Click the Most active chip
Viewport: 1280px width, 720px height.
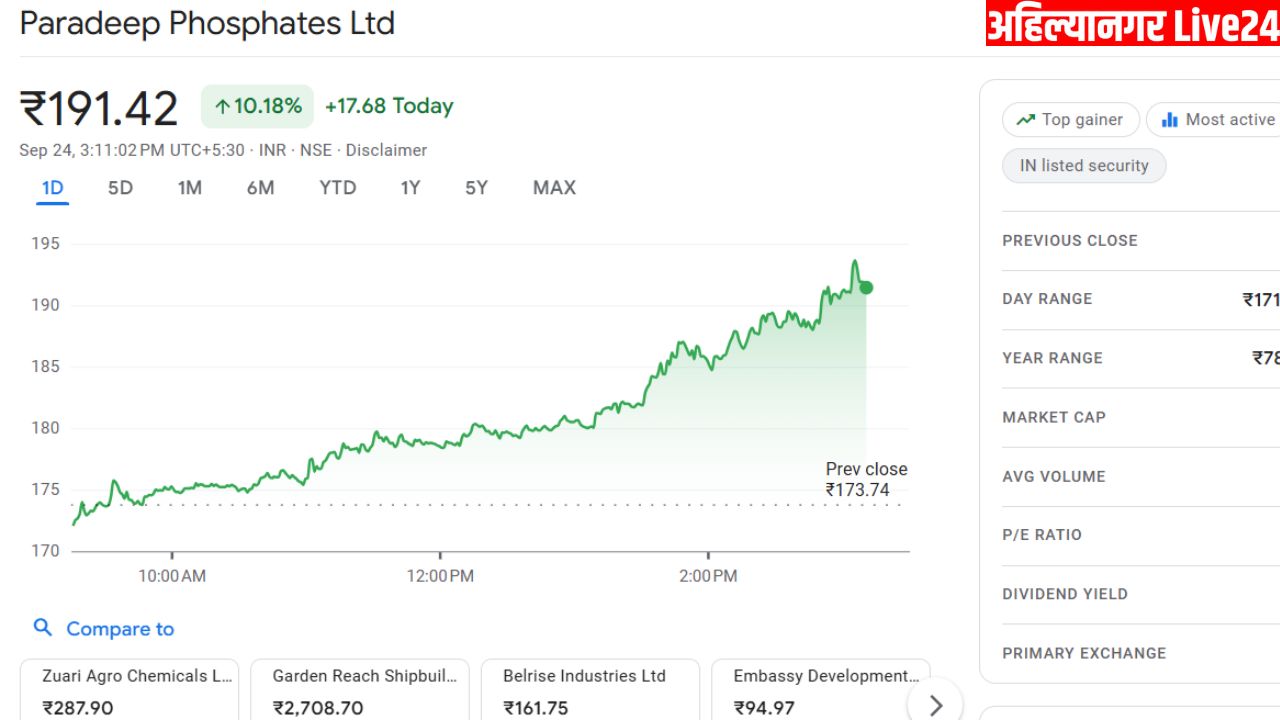1213,120
